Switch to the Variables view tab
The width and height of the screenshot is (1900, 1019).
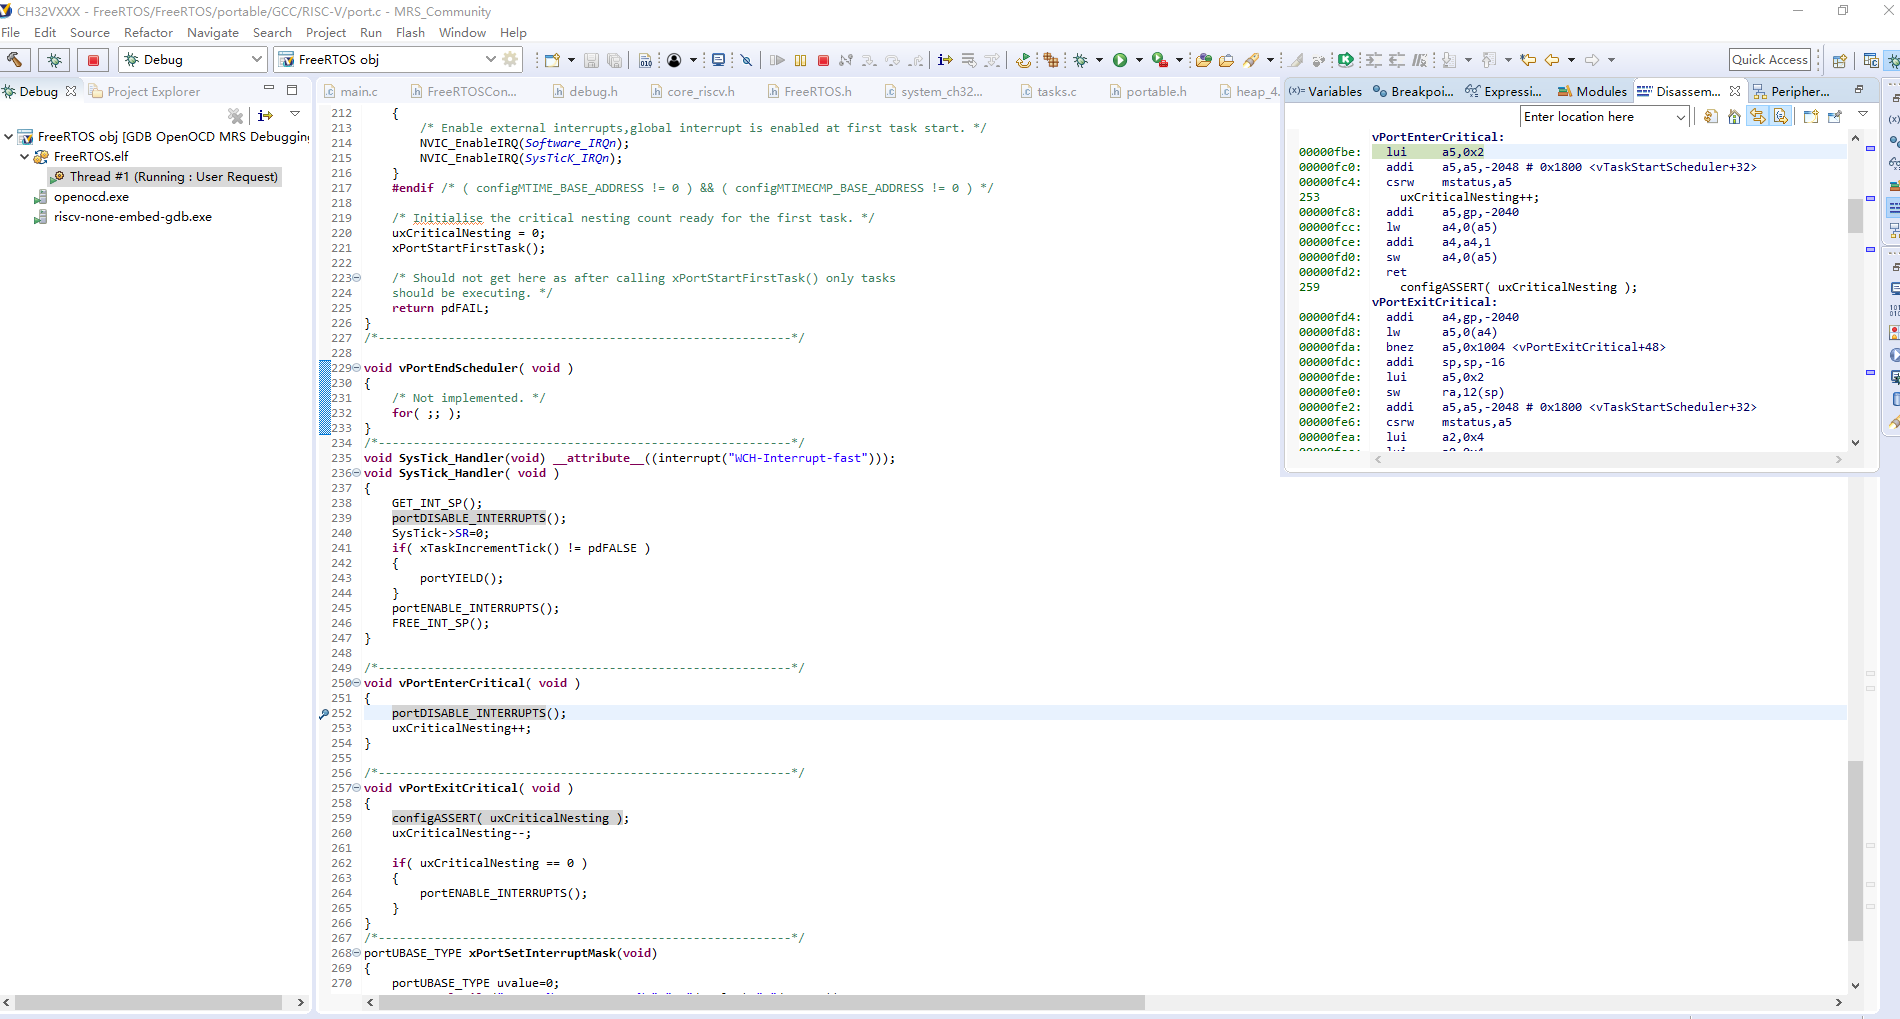click(x=1325, y=91)
